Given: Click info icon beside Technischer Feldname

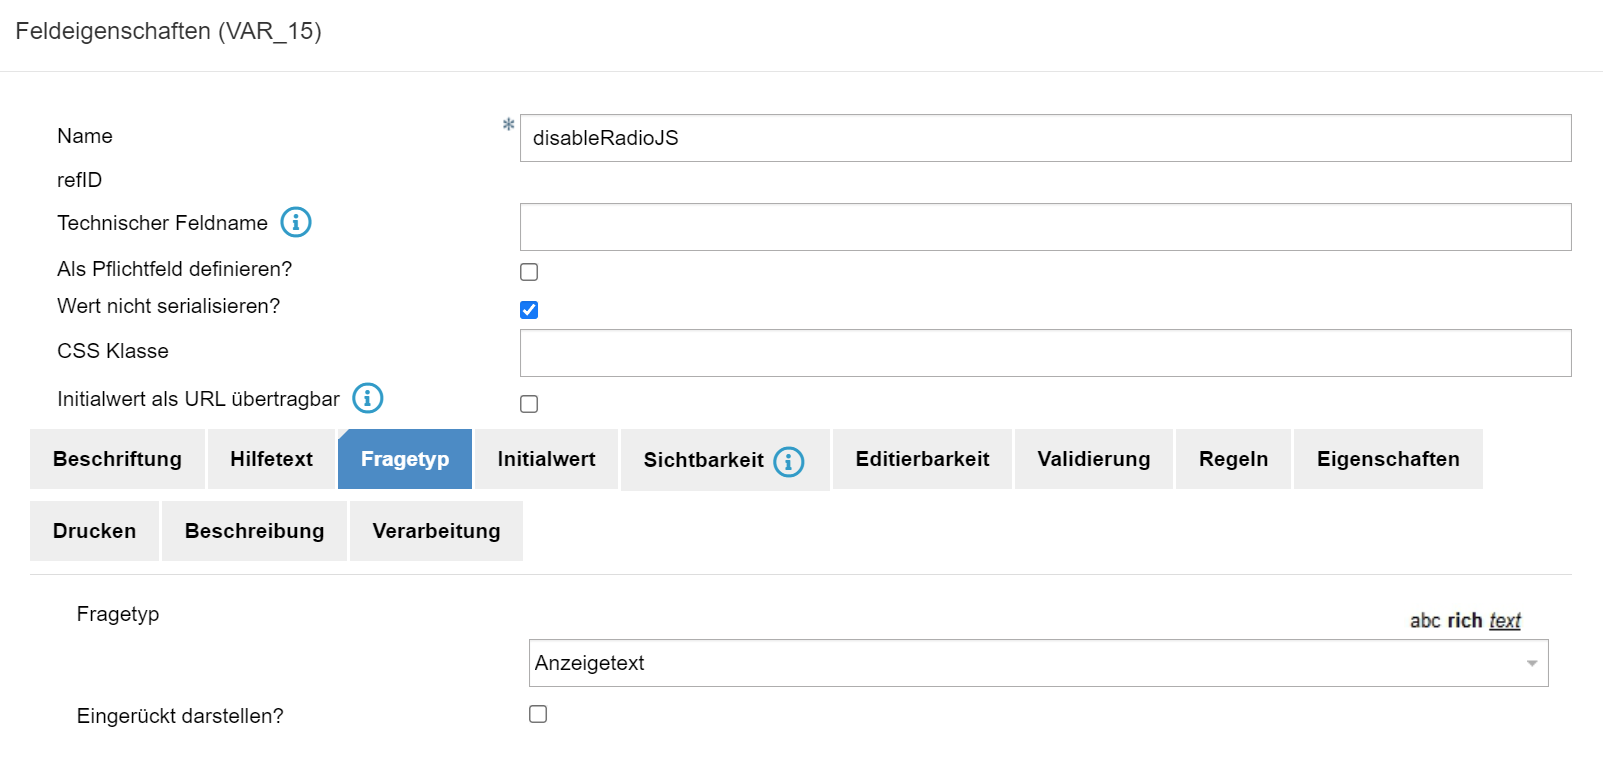Looking at the screenshot, I should 296,222.
